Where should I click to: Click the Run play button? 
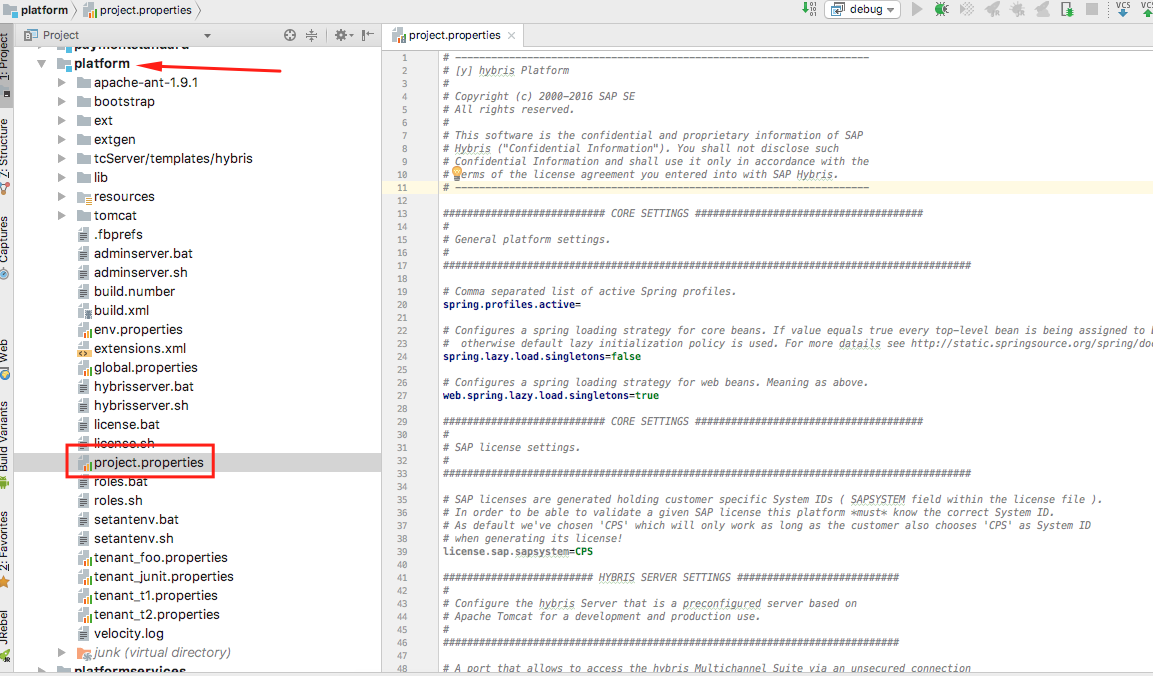pos(916,10)
